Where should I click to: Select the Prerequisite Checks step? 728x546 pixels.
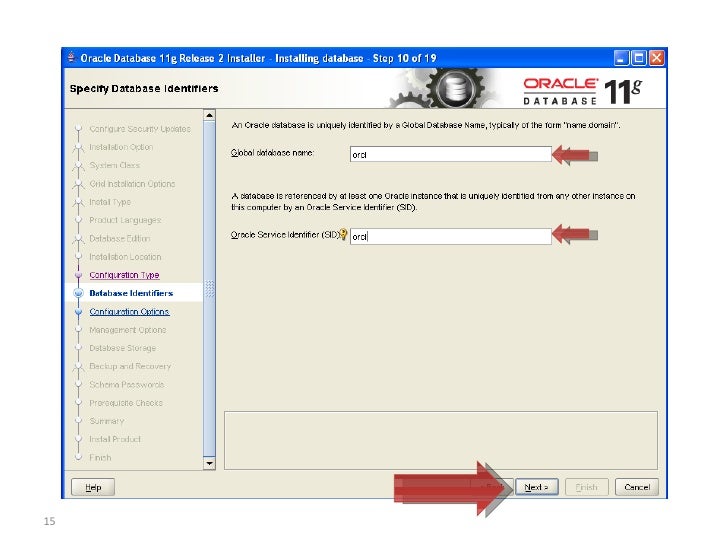click(125, 403)
